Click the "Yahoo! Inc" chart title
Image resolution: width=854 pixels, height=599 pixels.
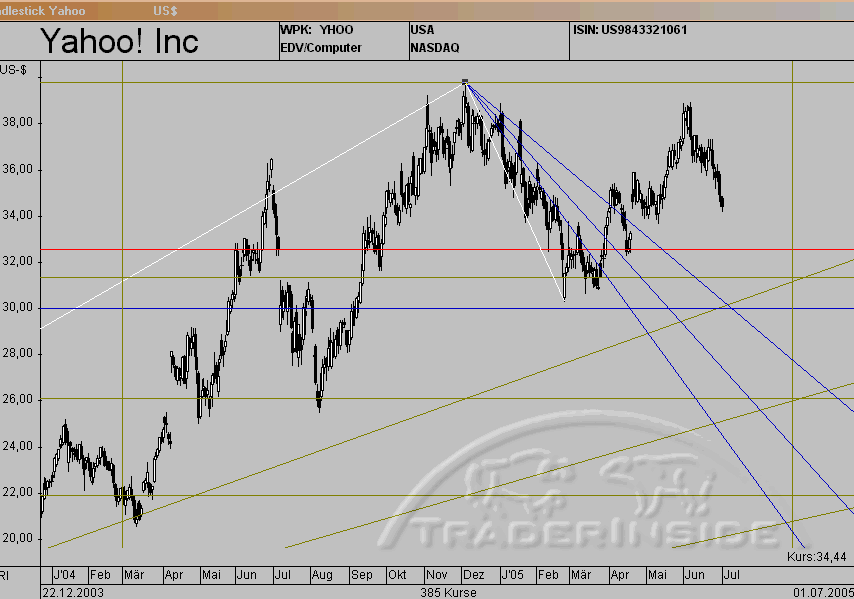click(x=119, y=41)
